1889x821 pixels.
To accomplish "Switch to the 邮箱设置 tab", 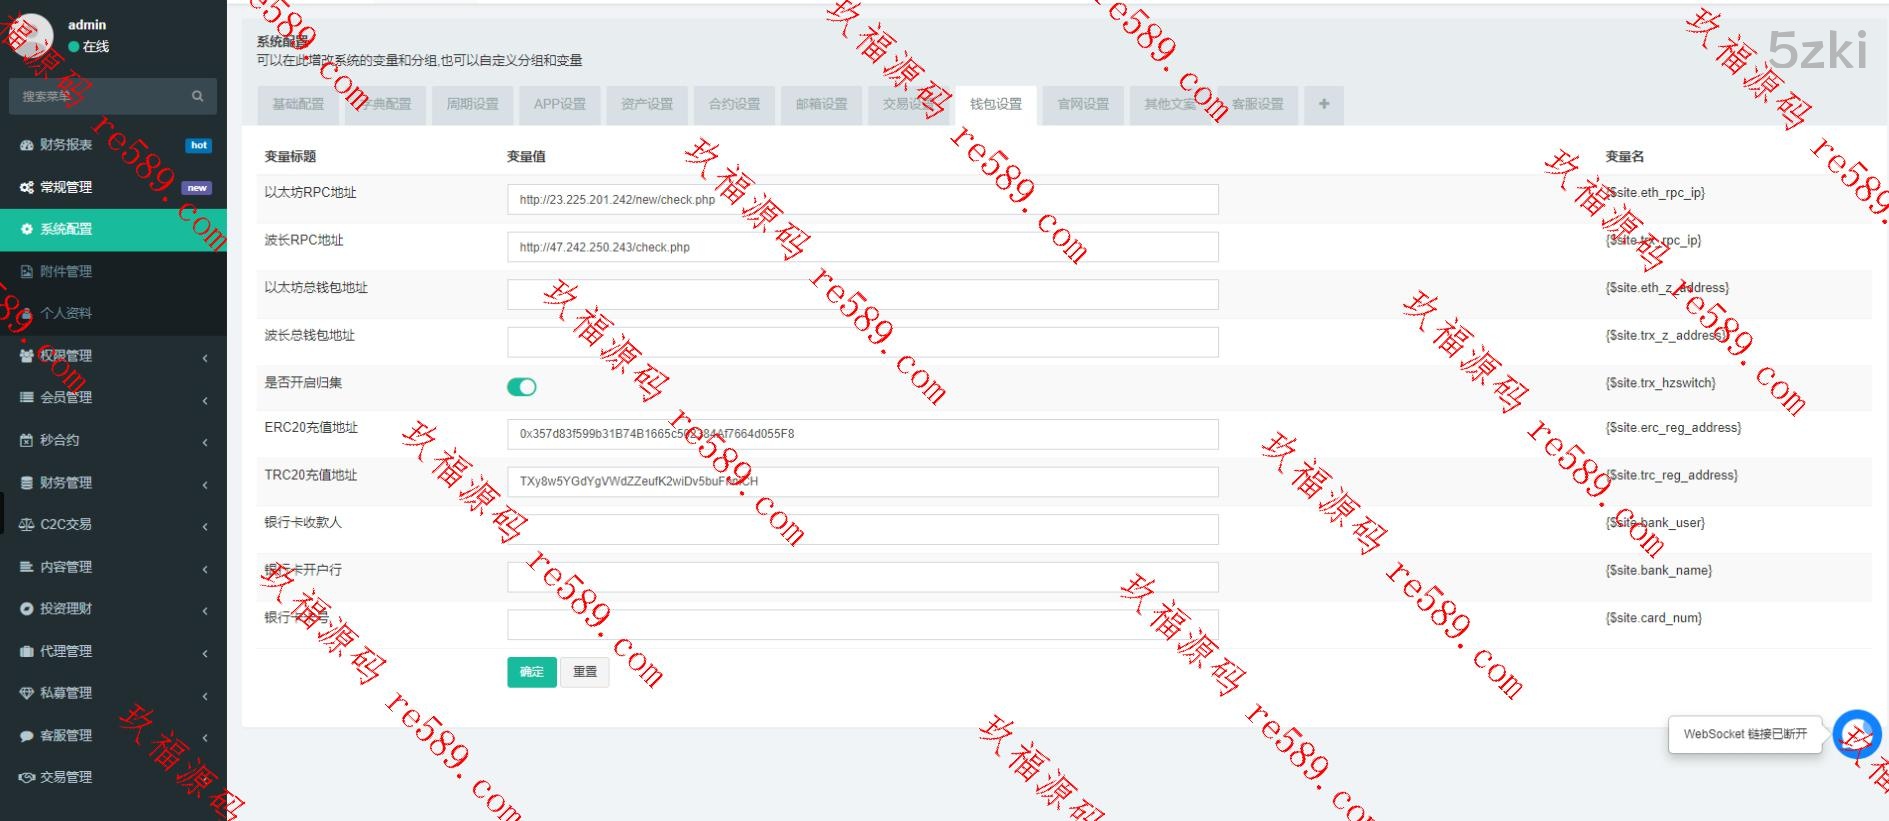I will click(821, 104).
